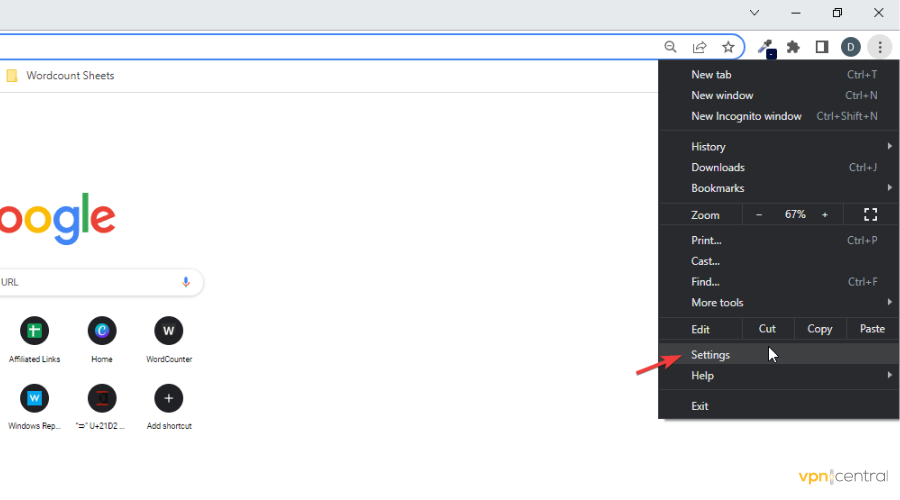Viewport: 900px width, 500px height.
Task: Choose Find... in the menu
Action: [778, 282]
